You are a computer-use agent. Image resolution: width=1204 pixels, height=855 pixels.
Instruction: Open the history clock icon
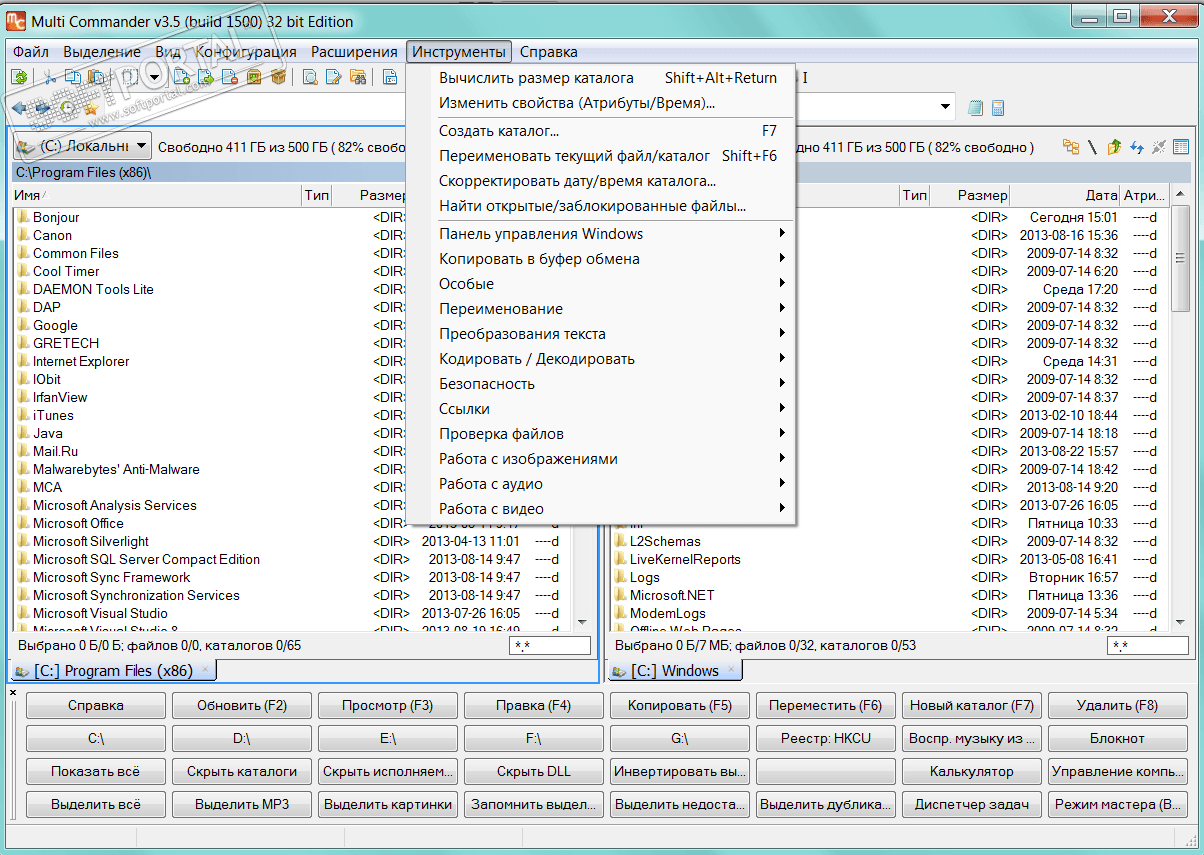[x=67, y=107]
